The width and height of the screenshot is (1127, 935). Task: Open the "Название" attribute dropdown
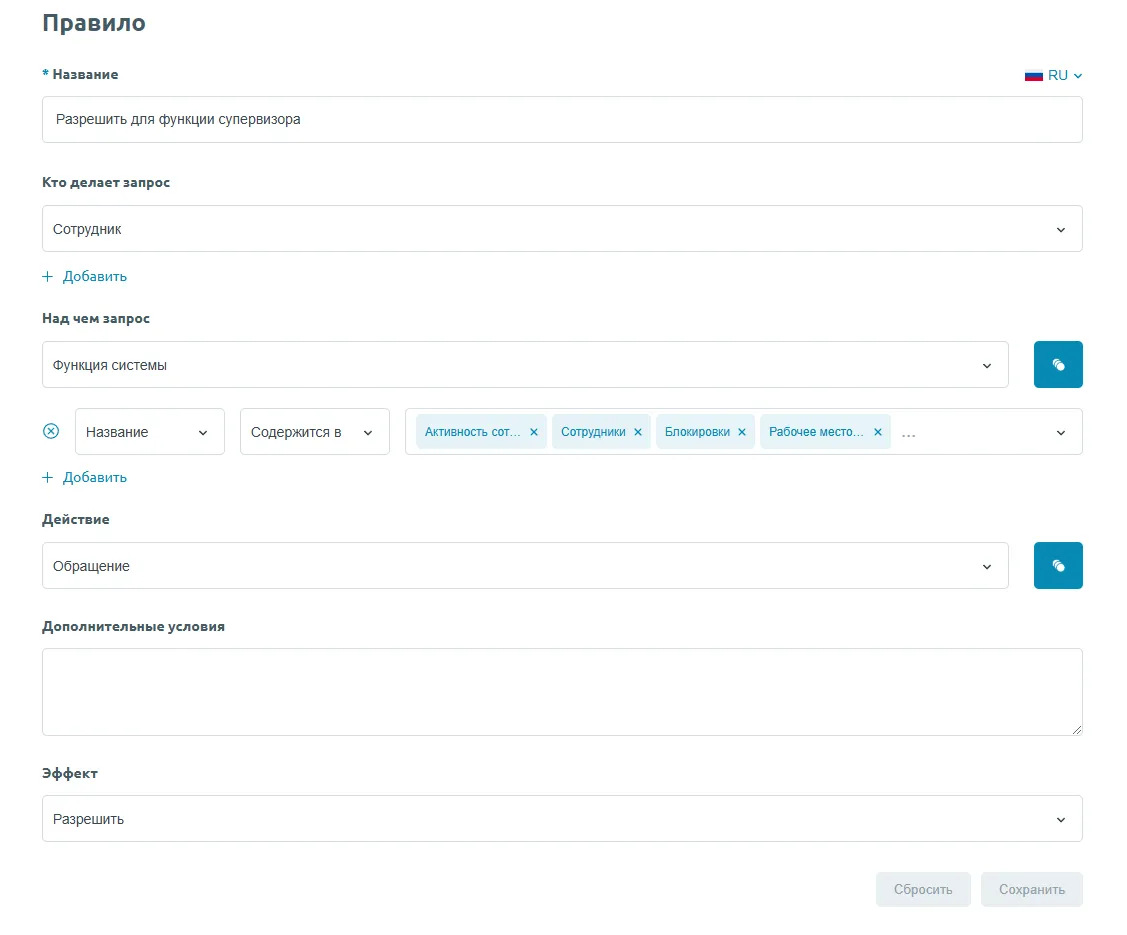point(149,432)
